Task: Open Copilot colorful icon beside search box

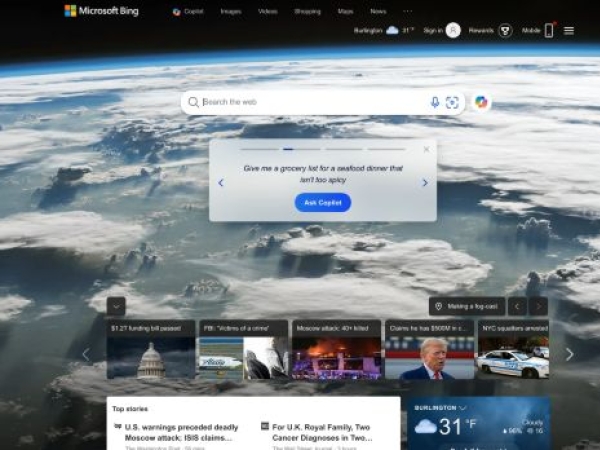Action: [481, 102]
